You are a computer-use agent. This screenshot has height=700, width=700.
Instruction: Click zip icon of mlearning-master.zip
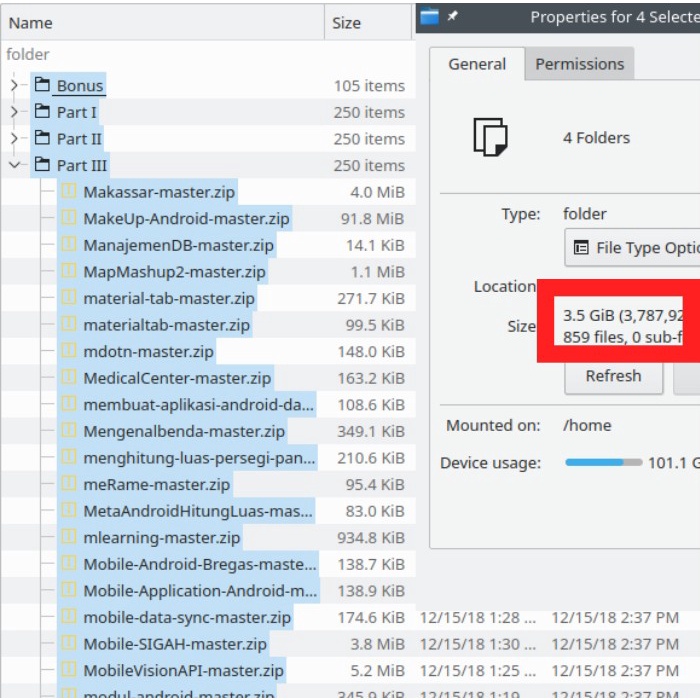point(69,536)
